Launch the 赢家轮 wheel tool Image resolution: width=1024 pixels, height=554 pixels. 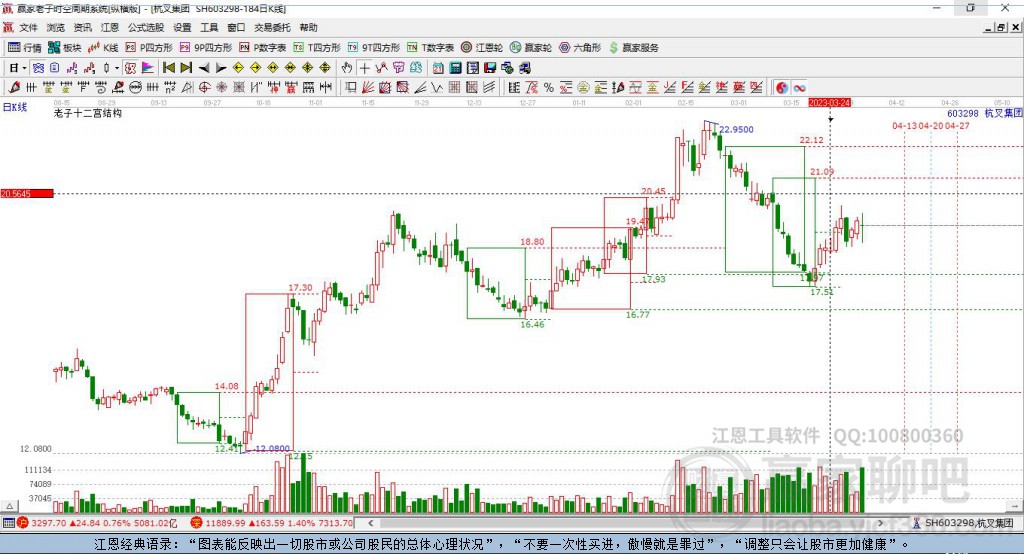[531, 47]
